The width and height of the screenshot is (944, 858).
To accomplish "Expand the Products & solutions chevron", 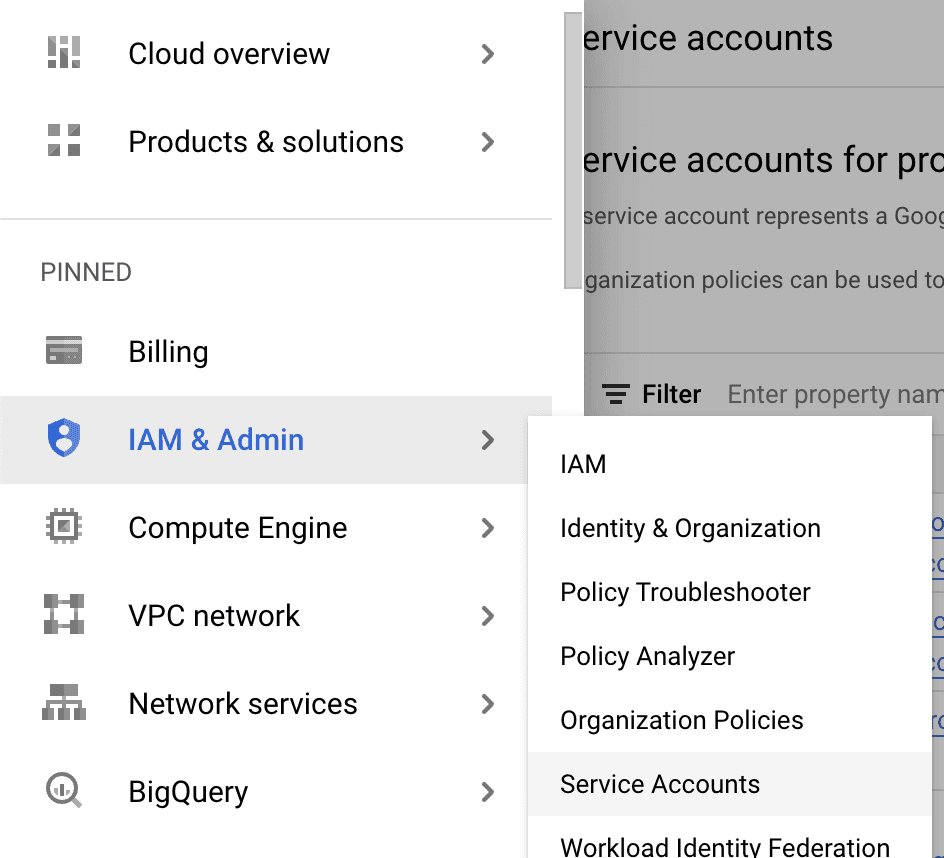I will point(488,142).
